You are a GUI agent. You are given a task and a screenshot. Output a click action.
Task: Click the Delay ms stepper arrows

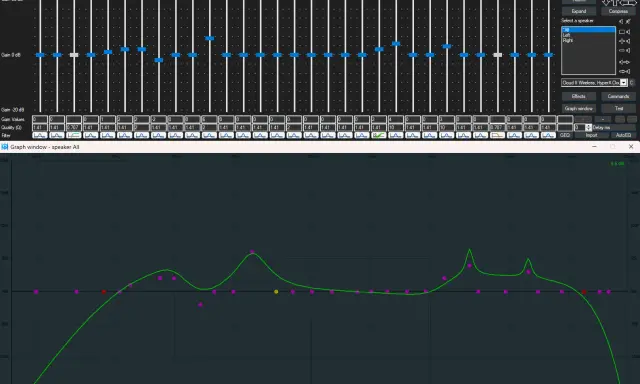tap(588, 127)
